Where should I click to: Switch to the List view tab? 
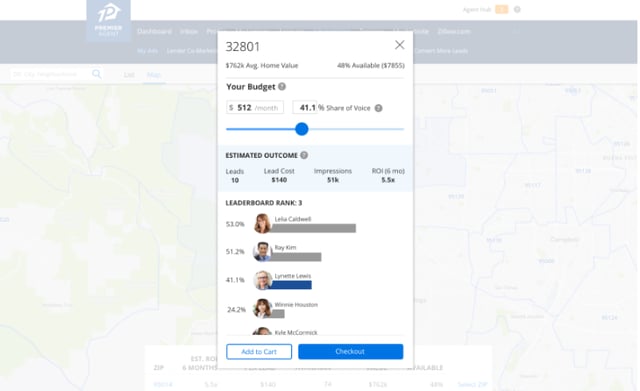129,75
